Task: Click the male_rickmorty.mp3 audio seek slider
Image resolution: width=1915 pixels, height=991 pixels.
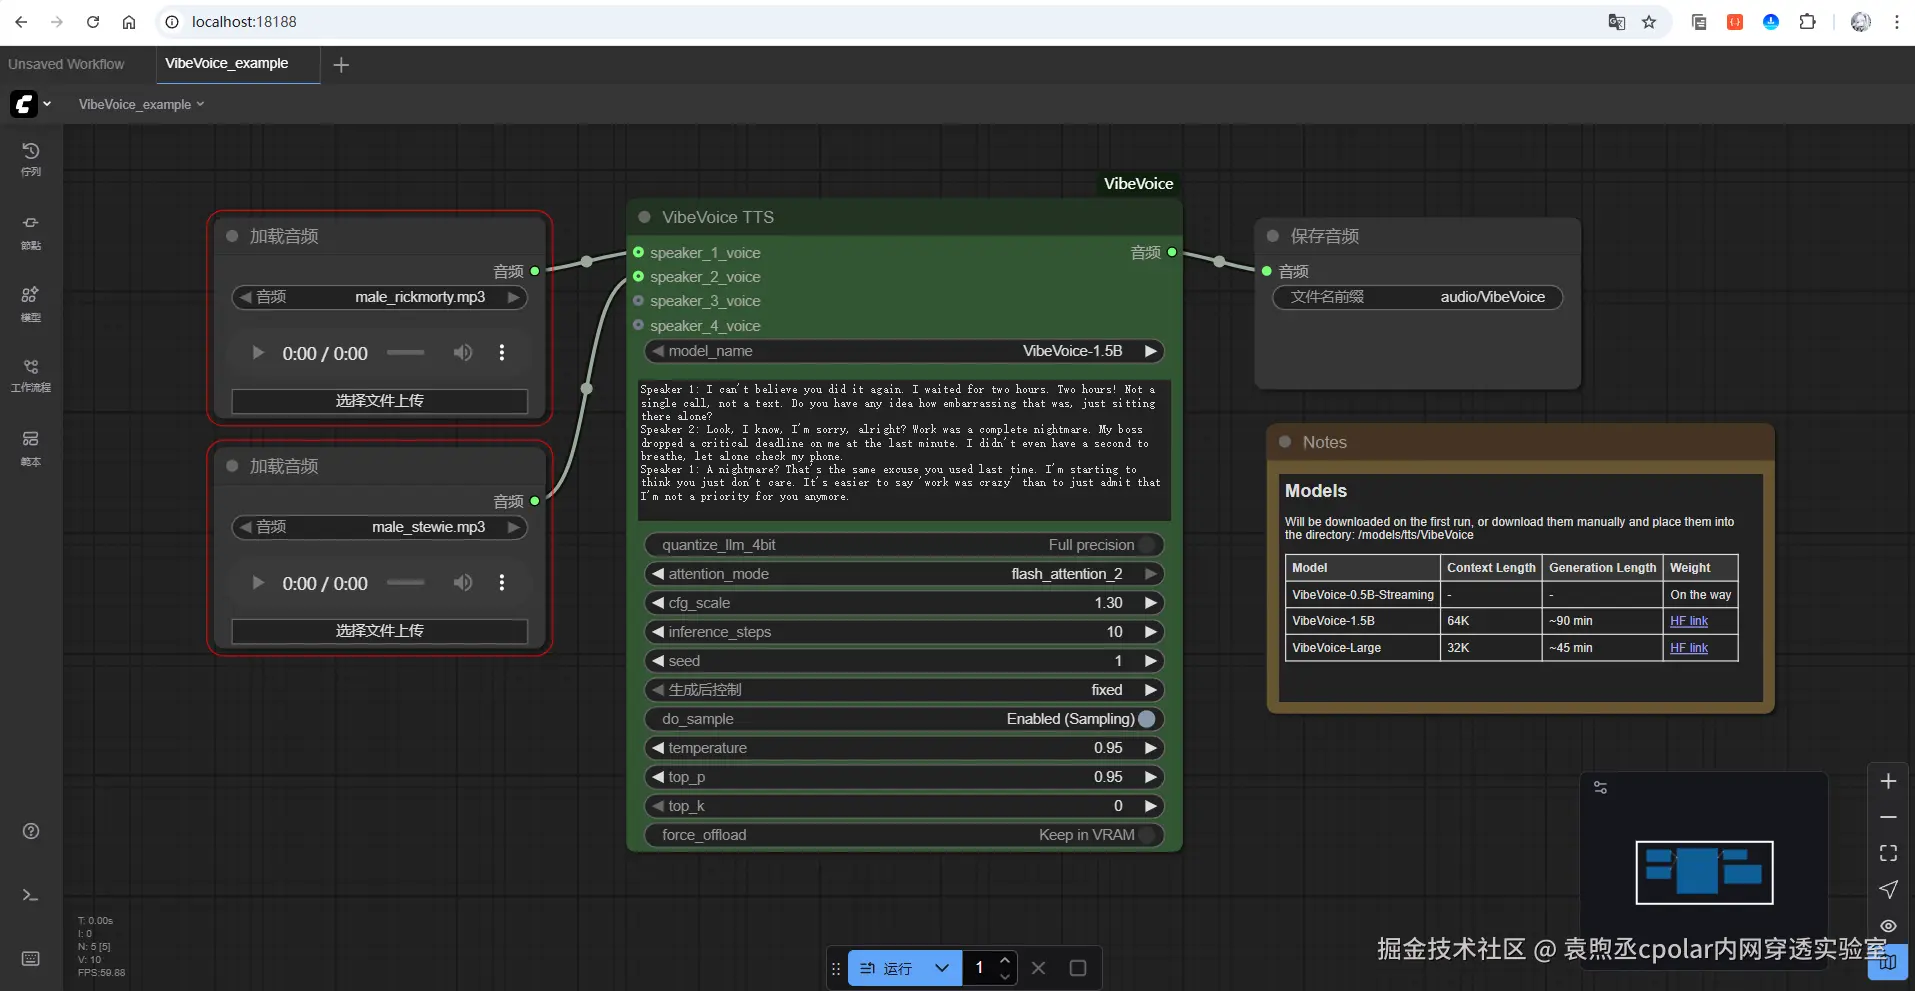Action: pyautogui.click(x=405, y=352)
